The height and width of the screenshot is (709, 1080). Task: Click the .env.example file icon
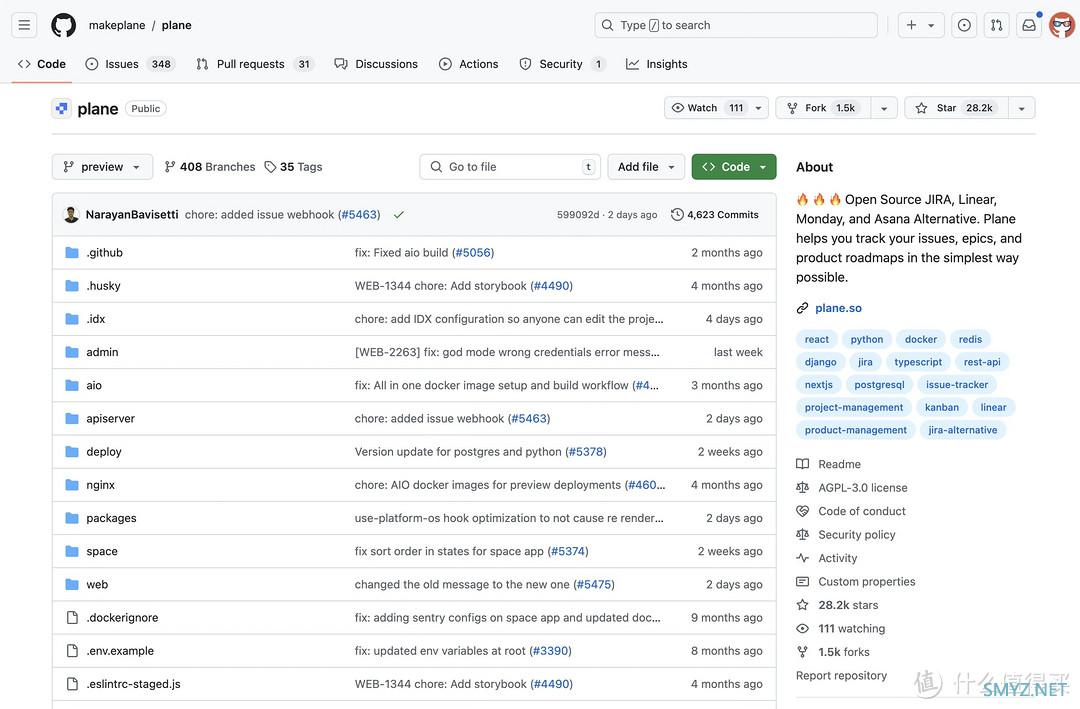(x=72, y=650)
